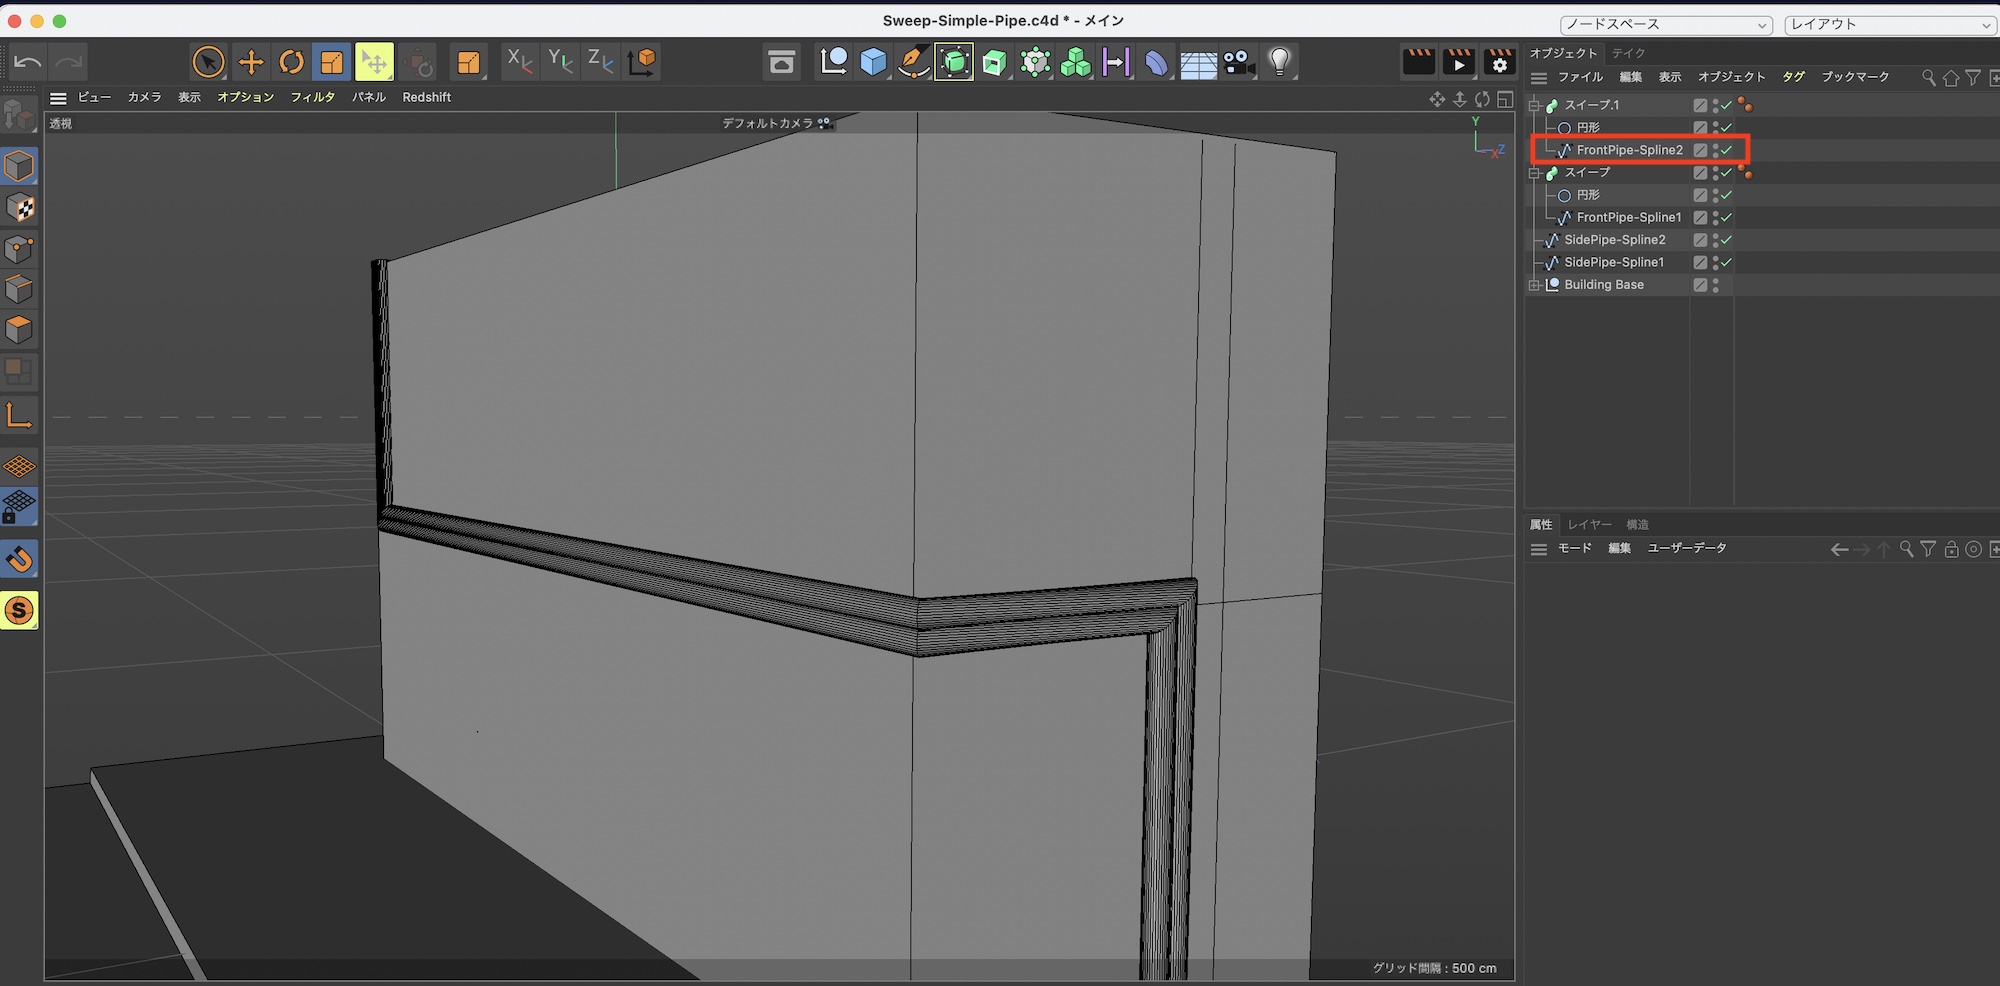Image resolution: width=2000 pixels, height=986 pixels.
Task: Open the ノードスペース dropdown
Action: pos(1666,24)
